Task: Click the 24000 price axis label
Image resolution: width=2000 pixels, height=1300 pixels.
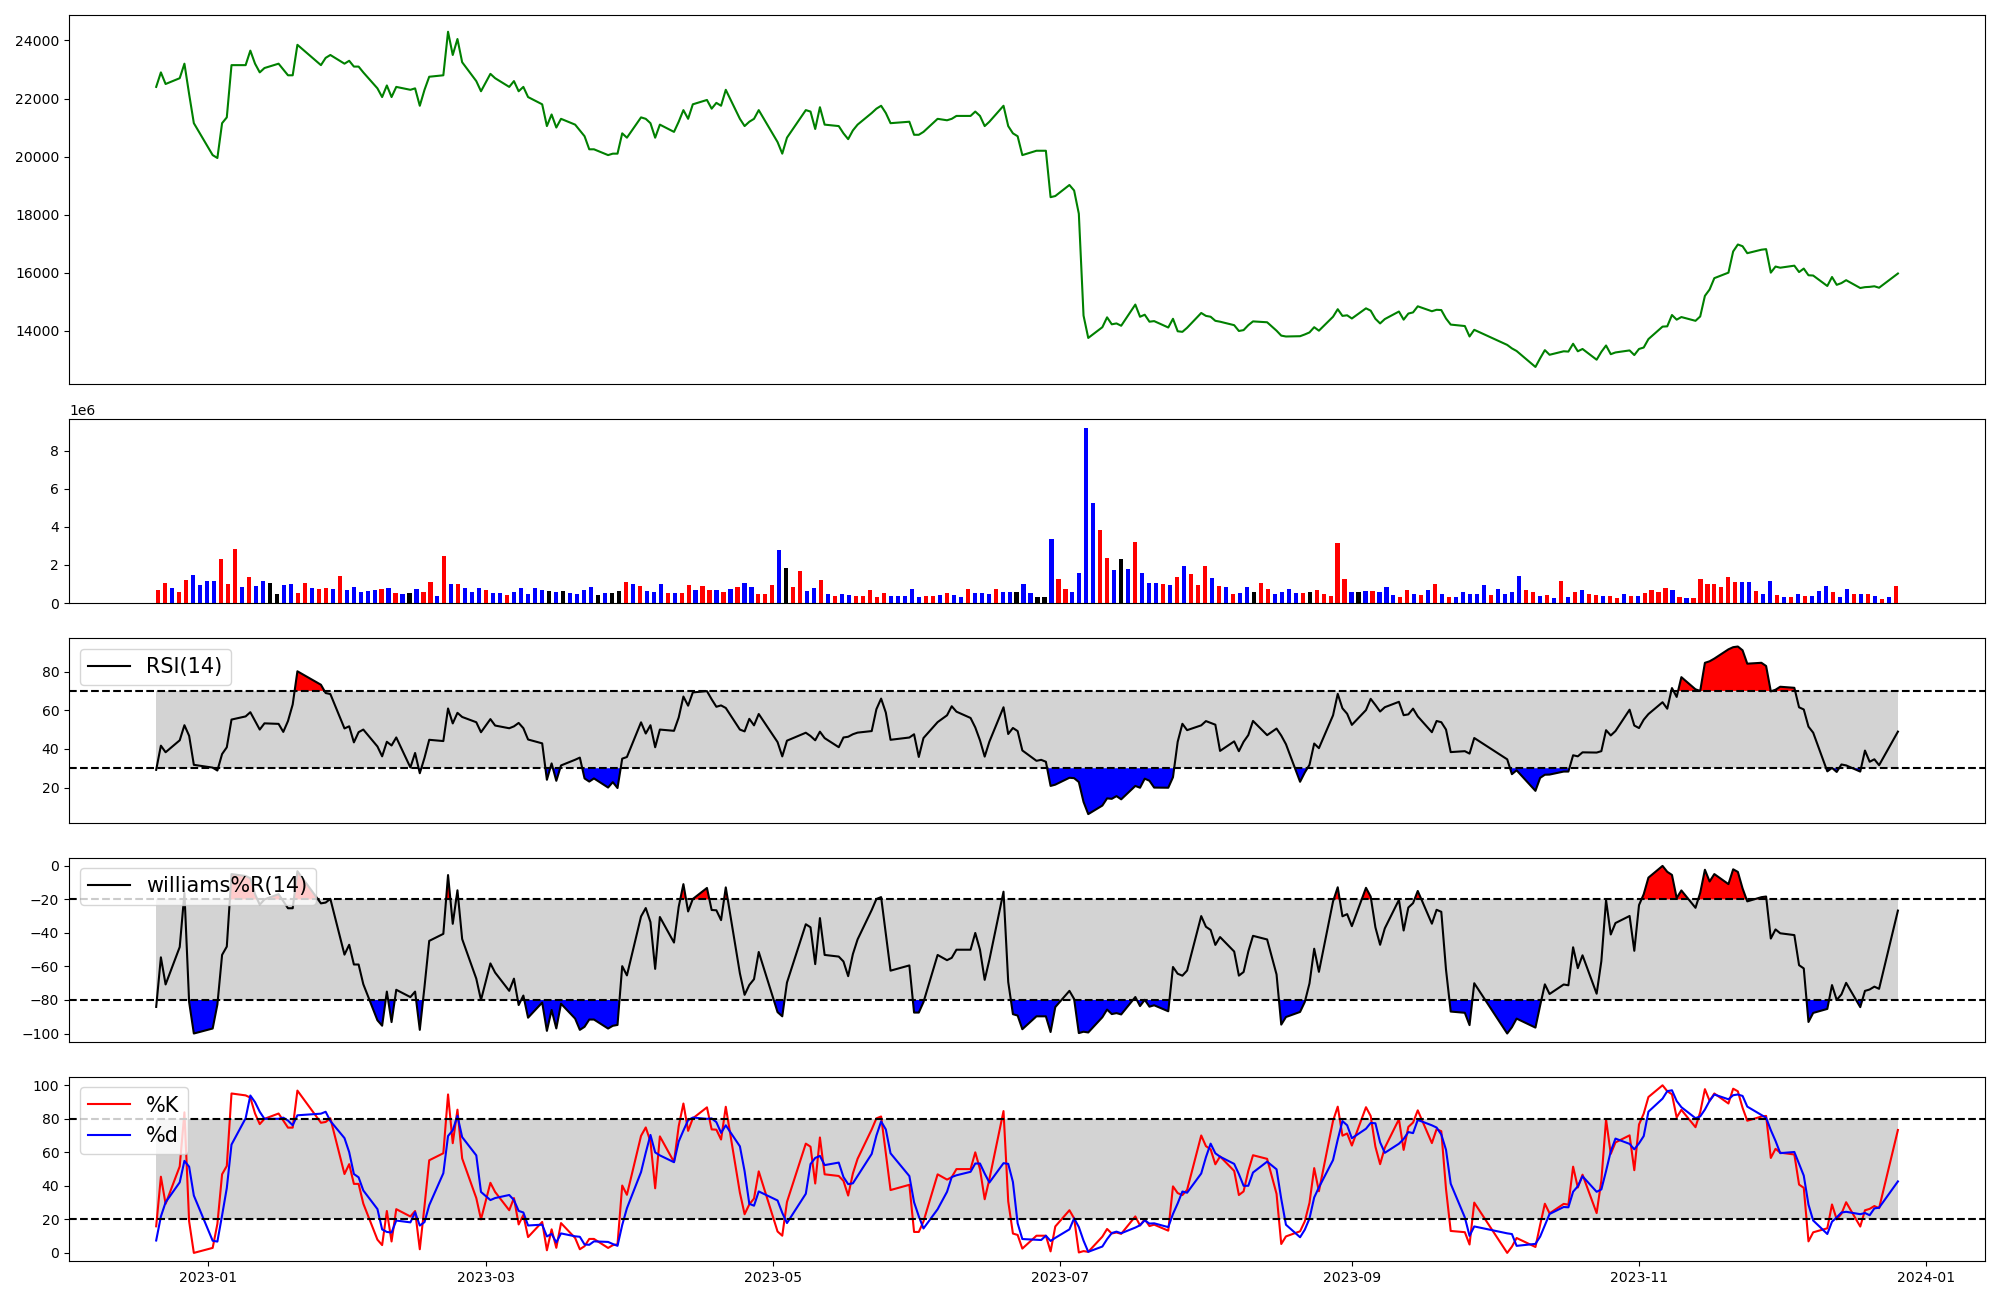Action: click(37, 41)
